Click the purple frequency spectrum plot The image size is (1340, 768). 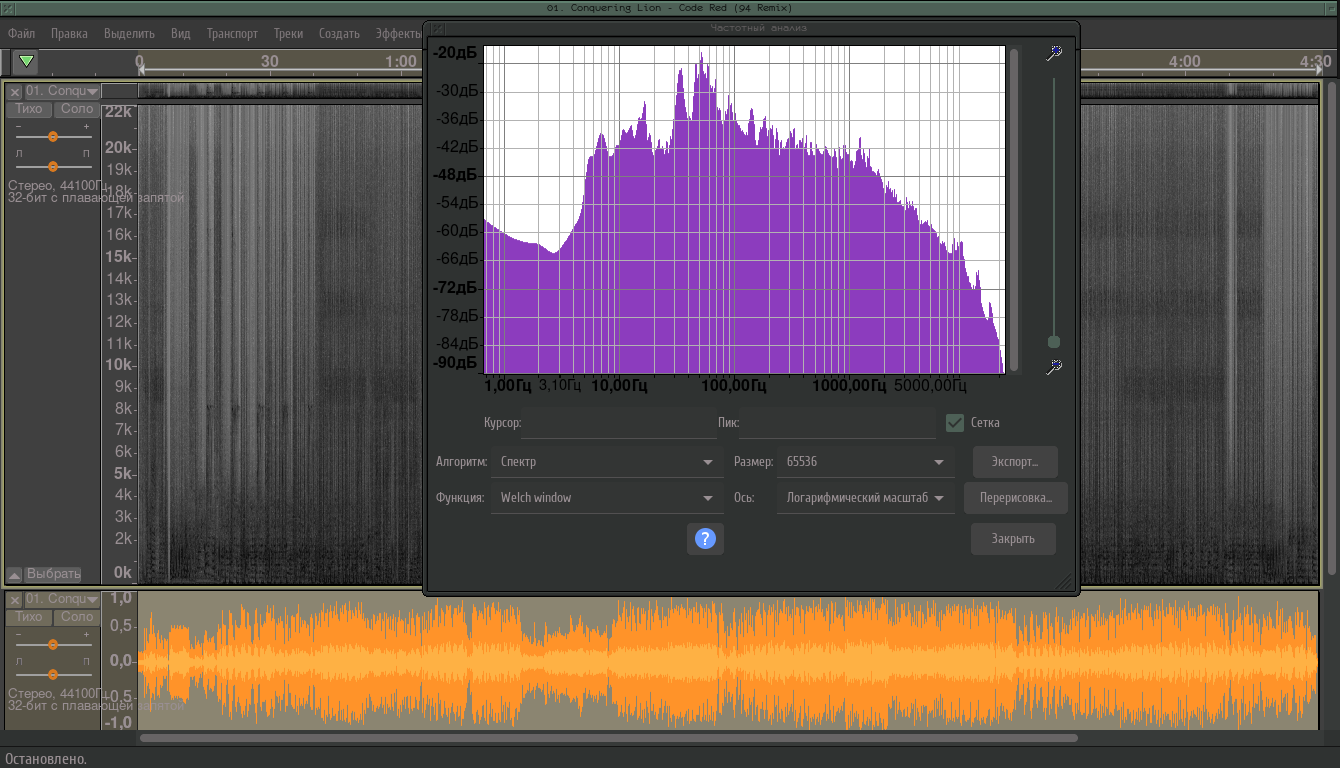pyautogui.click(x=744, y=209)
